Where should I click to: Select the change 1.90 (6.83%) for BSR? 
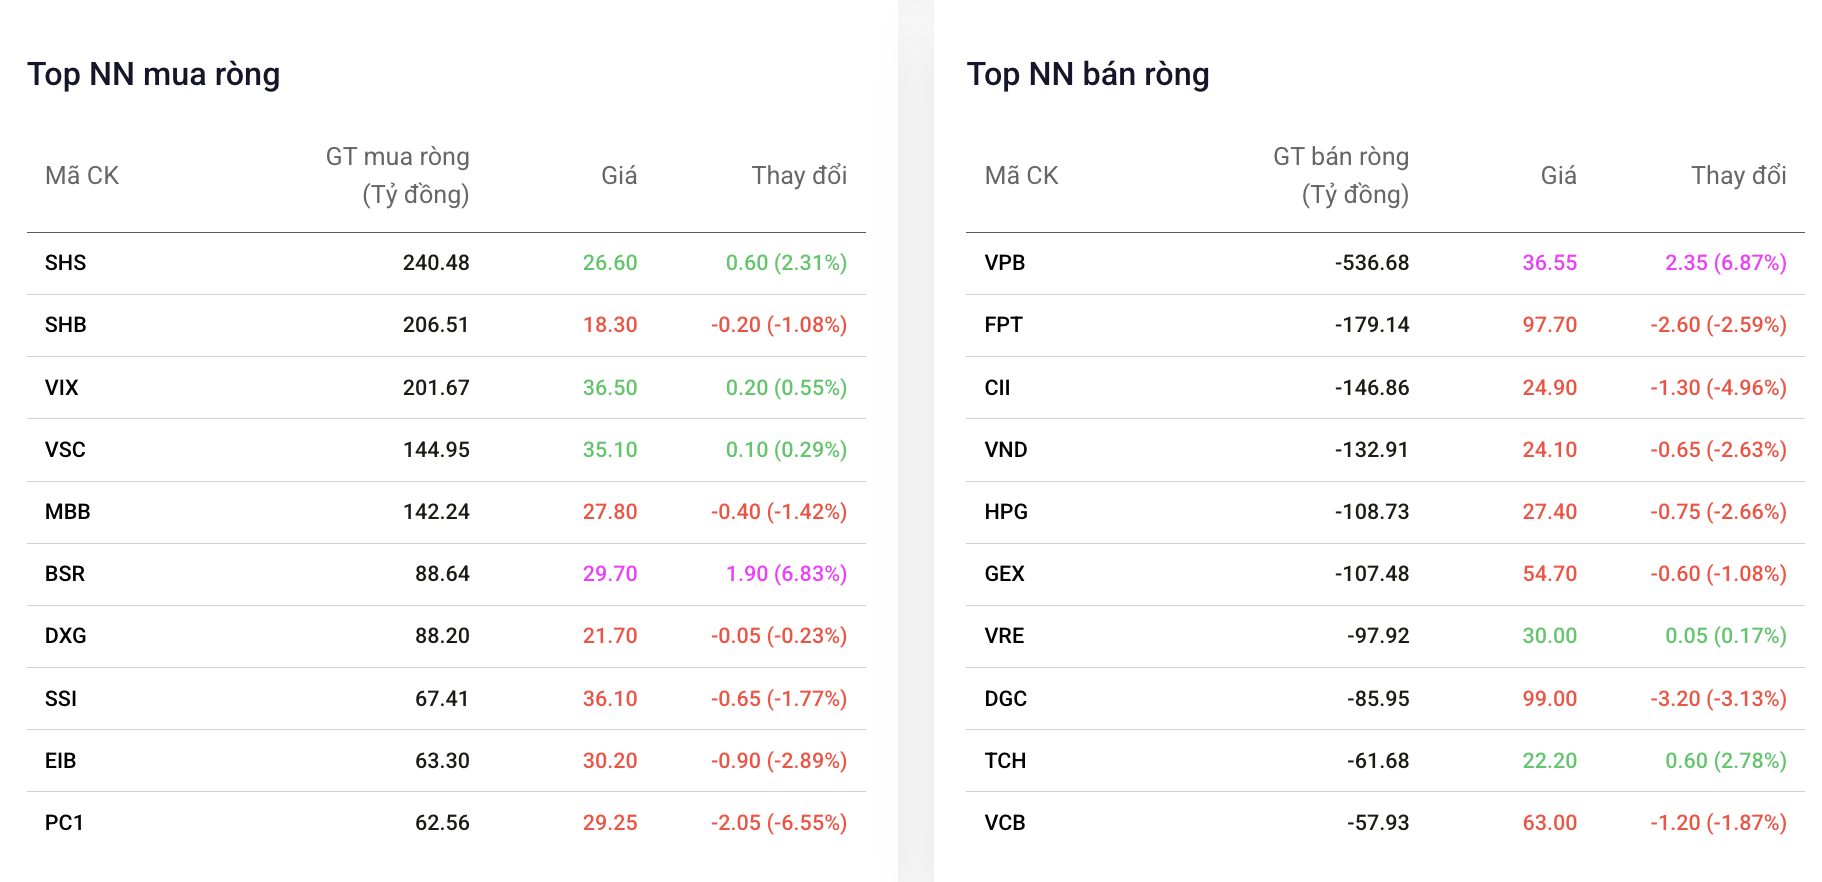[x=786, y=574]
